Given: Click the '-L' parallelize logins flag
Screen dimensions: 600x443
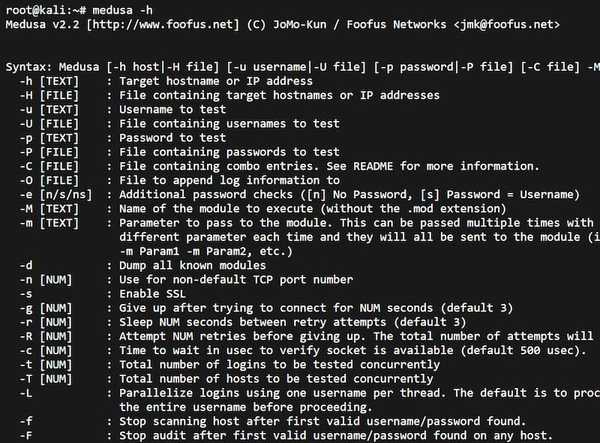Looking at the screenshot, I should (26, 393).
